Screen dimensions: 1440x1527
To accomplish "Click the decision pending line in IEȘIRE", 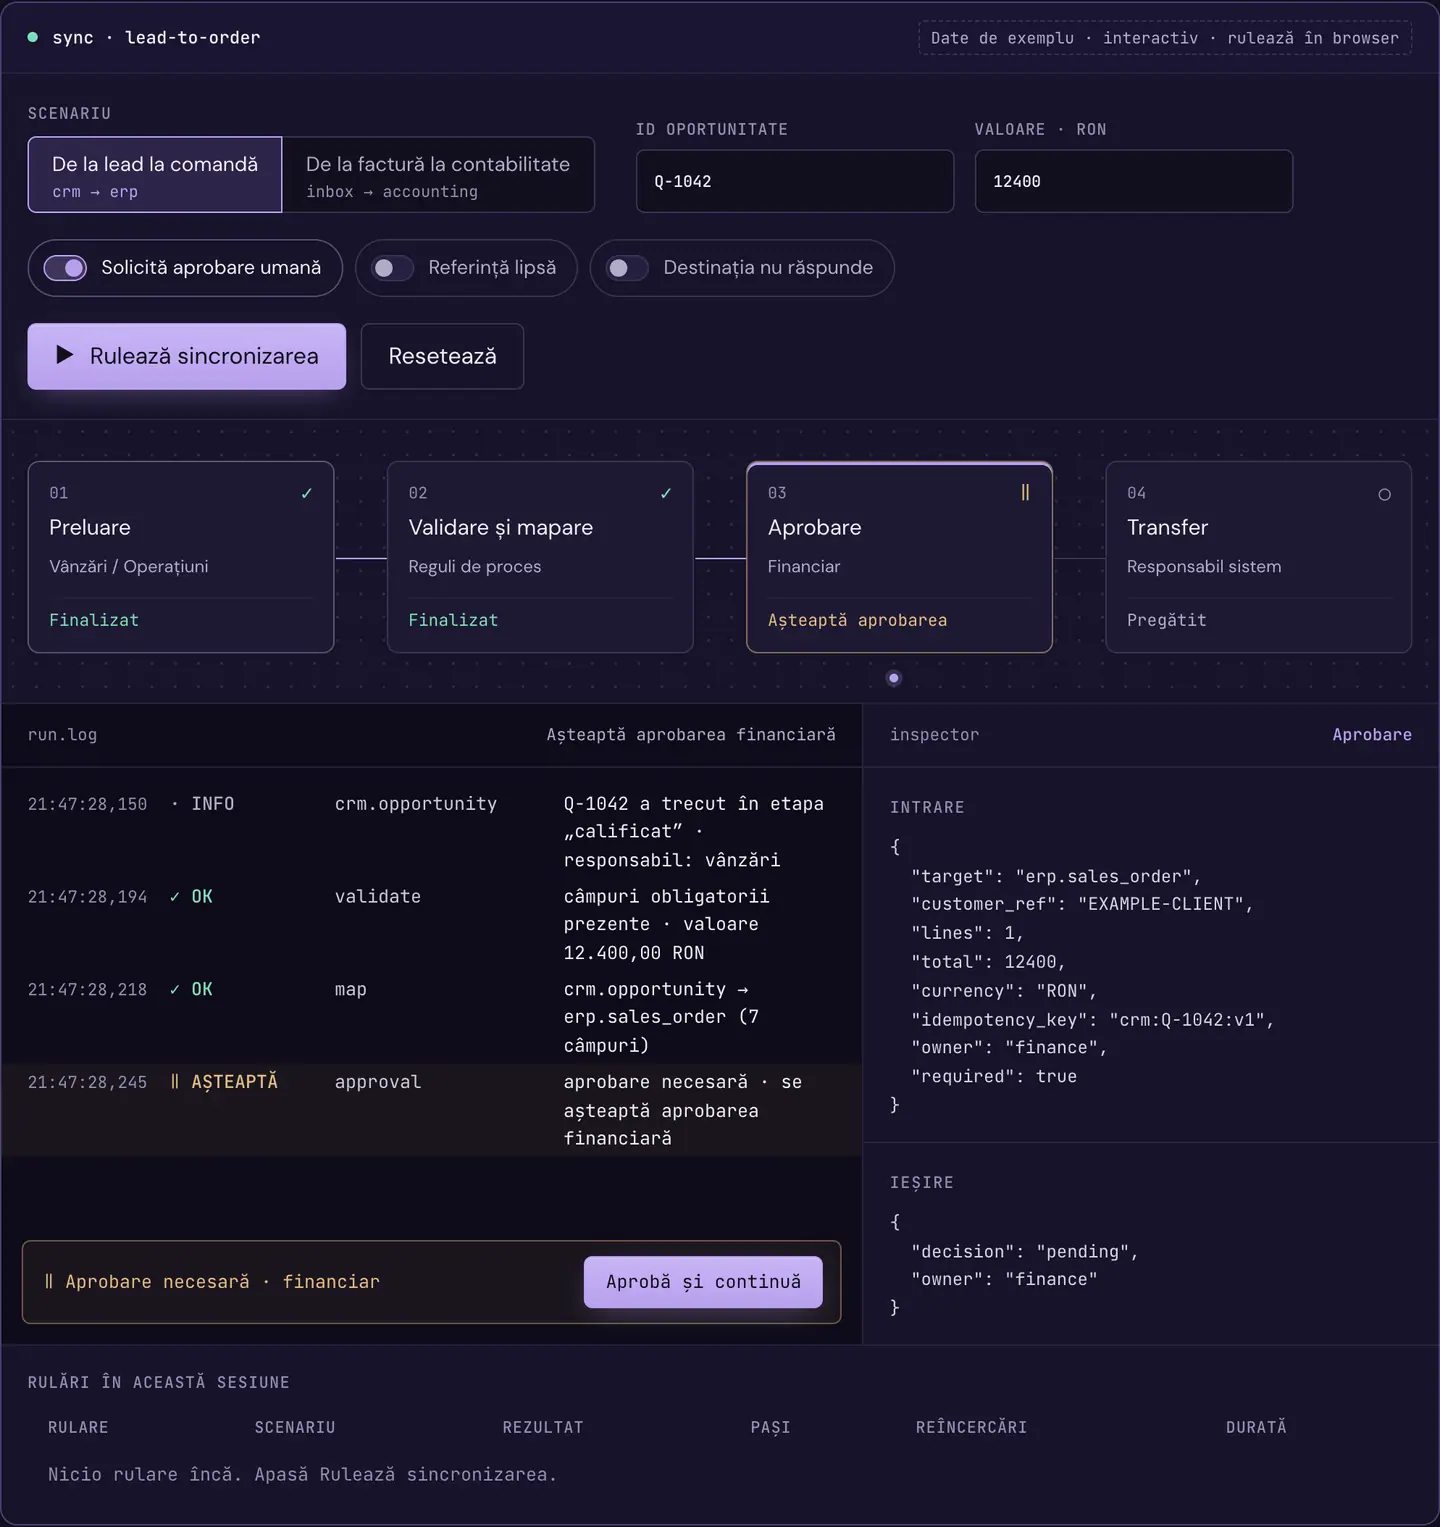I will coord(1025,1252).
